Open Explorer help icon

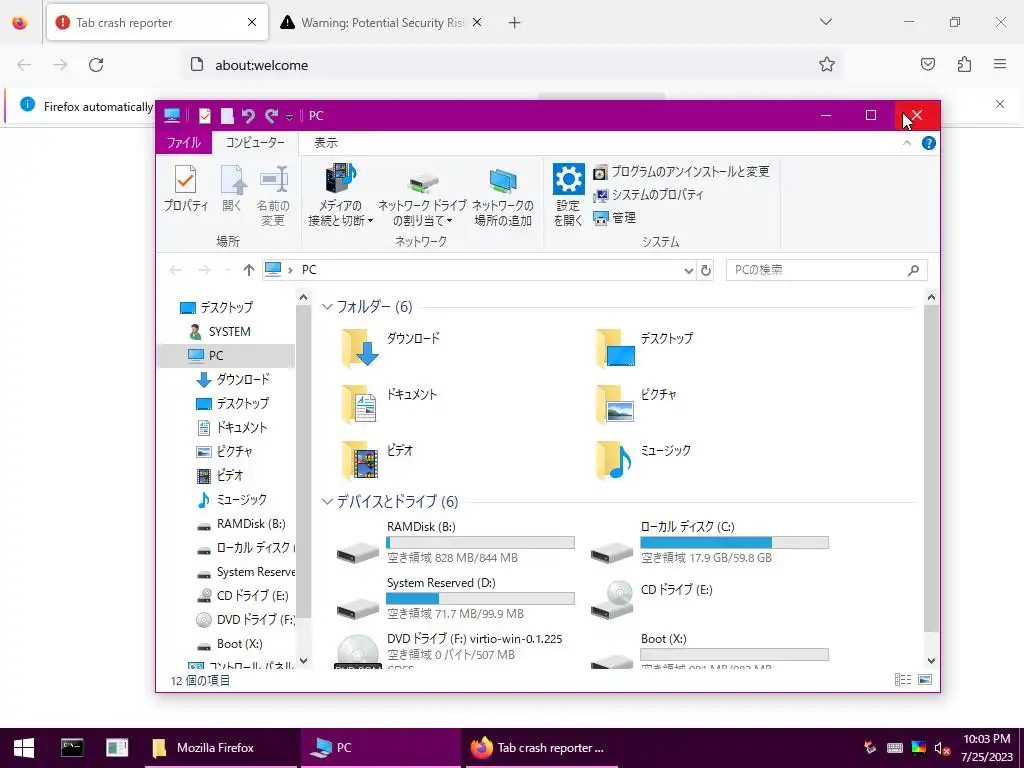click(928, 143)
